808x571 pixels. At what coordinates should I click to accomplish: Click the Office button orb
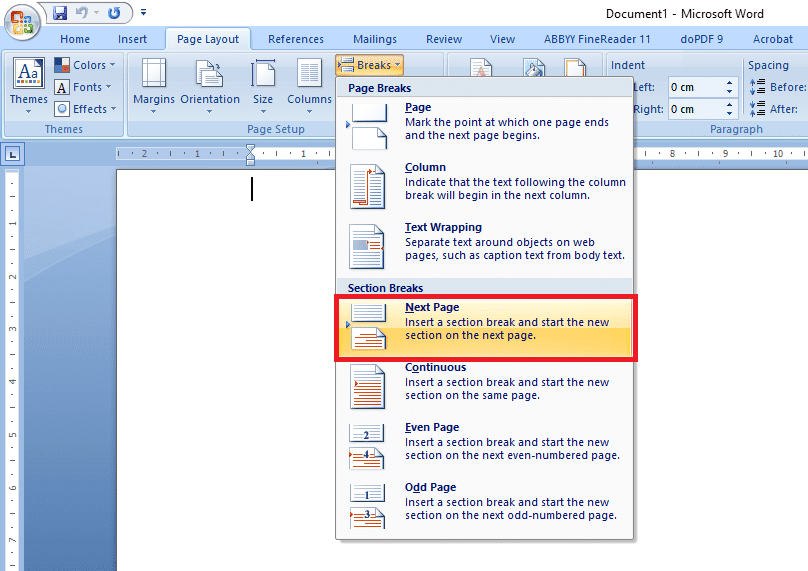pyautogui.click(x=22, y=23)
